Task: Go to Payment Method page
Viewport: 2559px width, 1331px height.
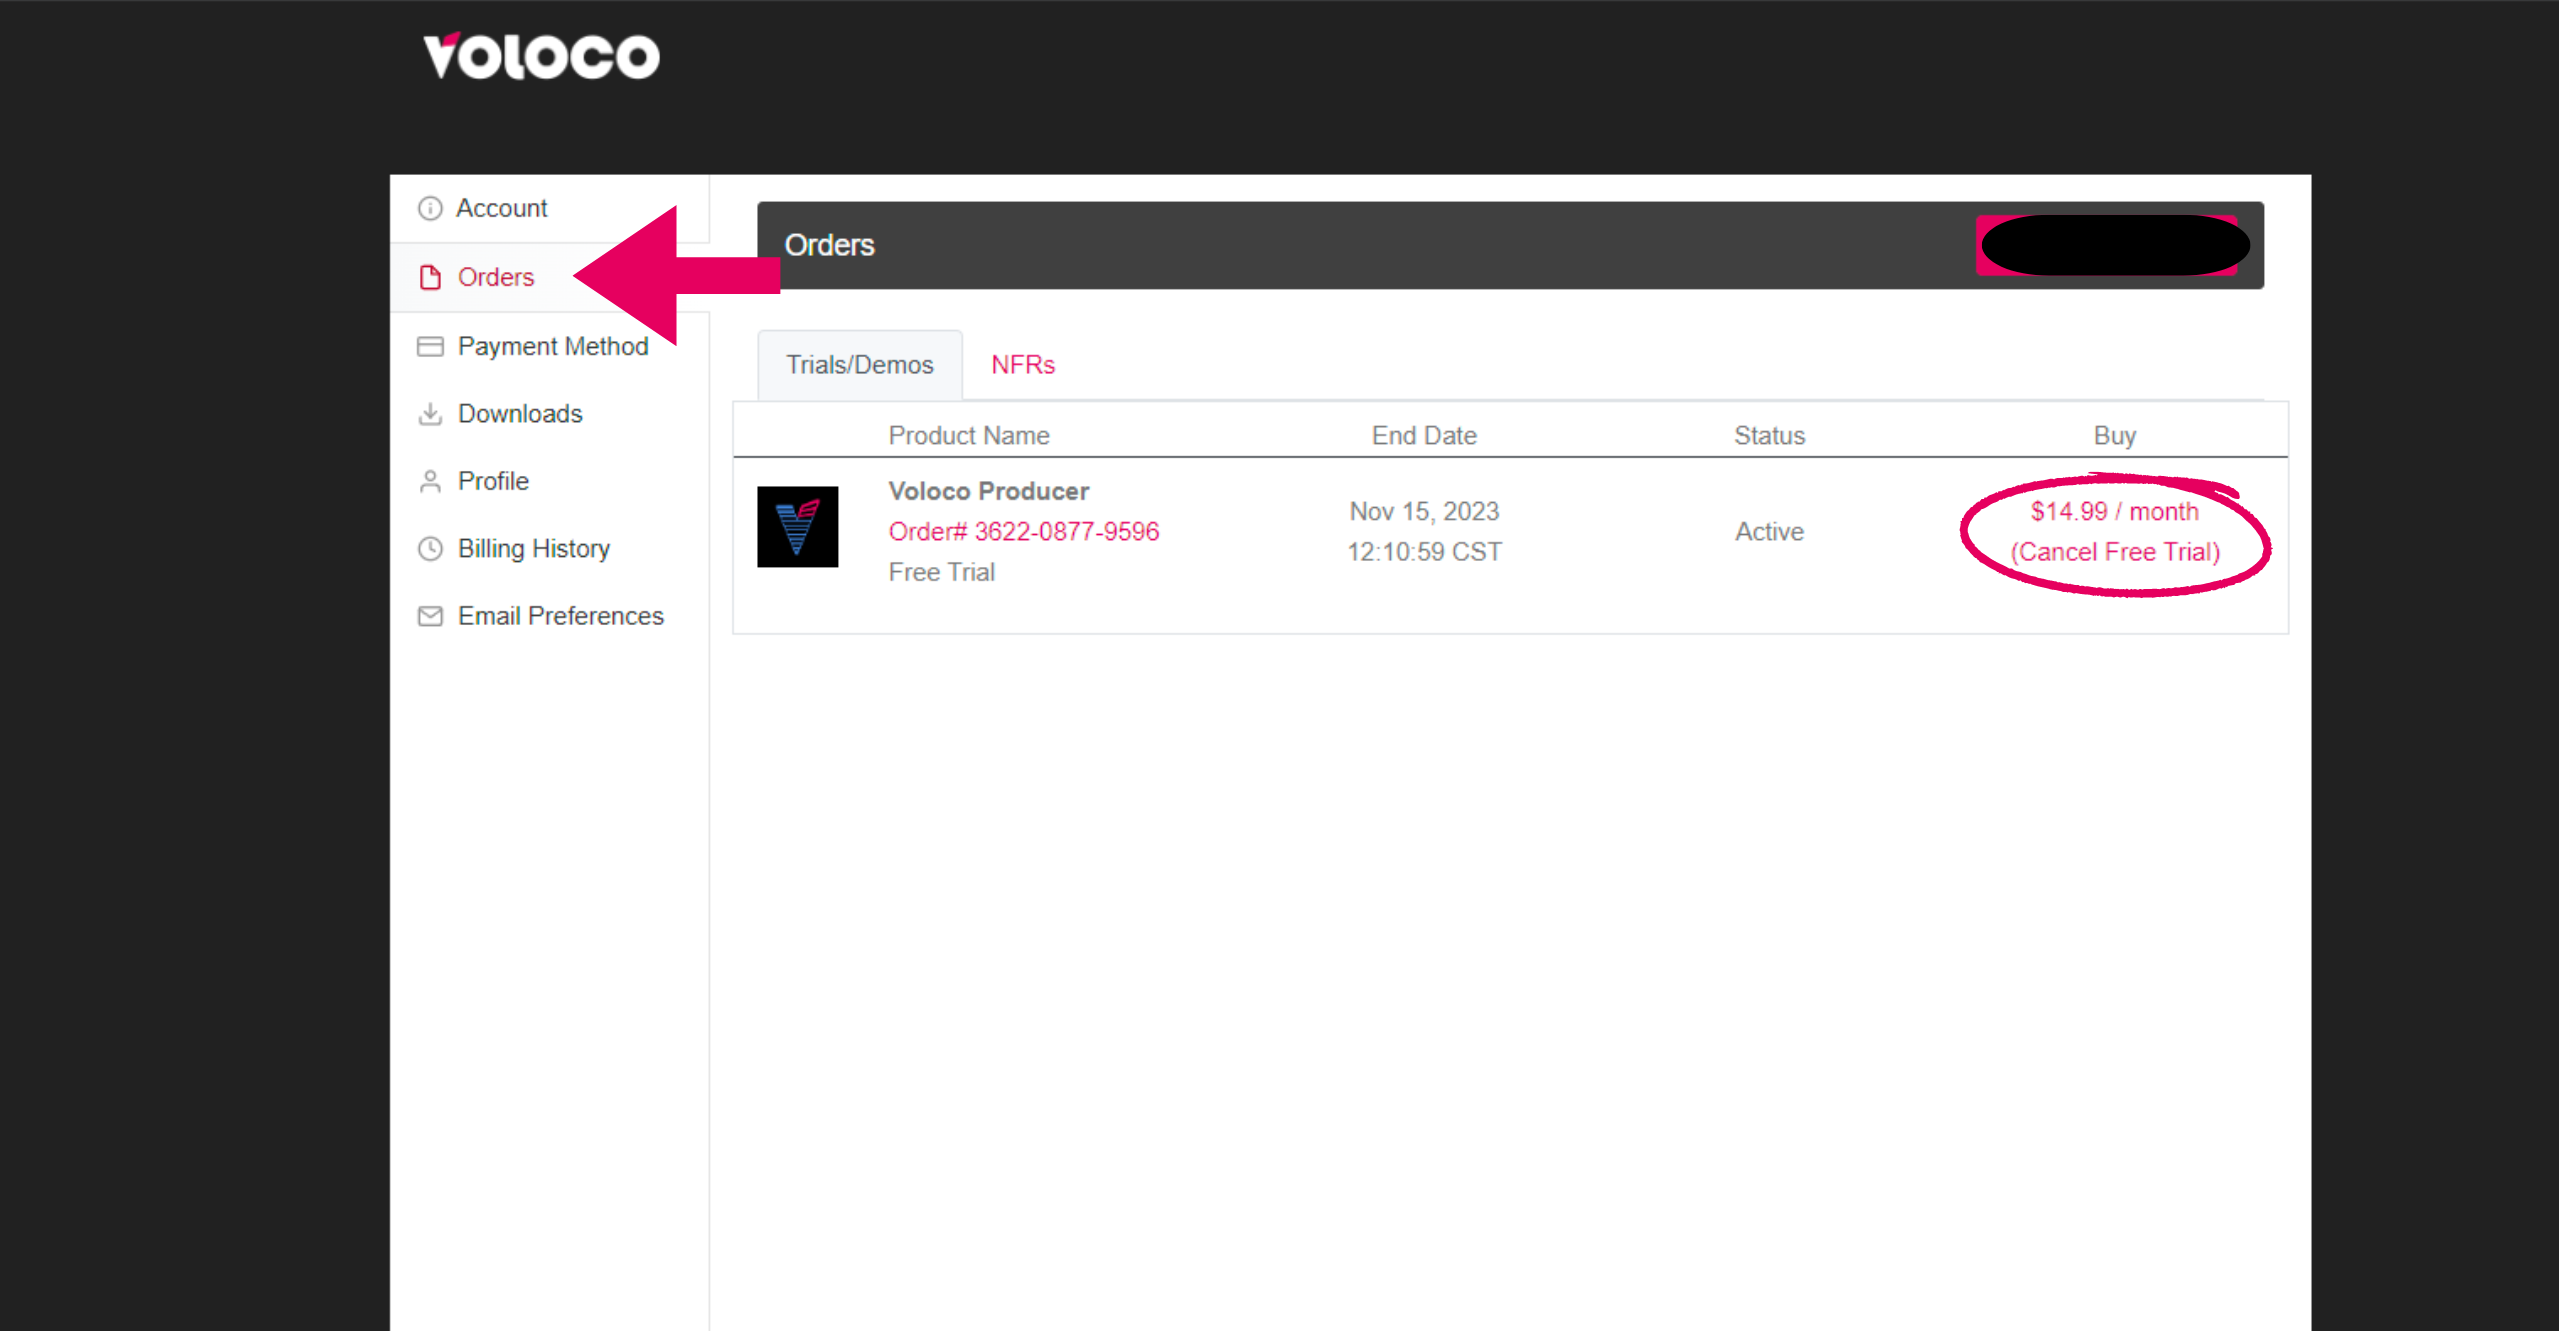Action: point(553,346)
